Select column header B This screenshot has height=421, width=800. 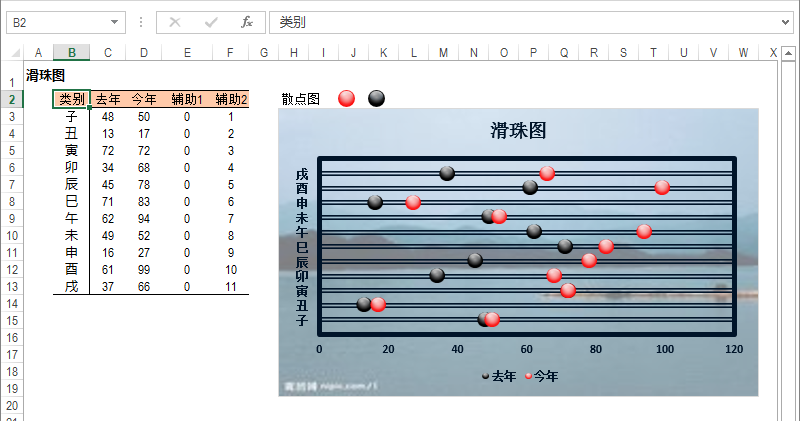[x=72, y=53]
